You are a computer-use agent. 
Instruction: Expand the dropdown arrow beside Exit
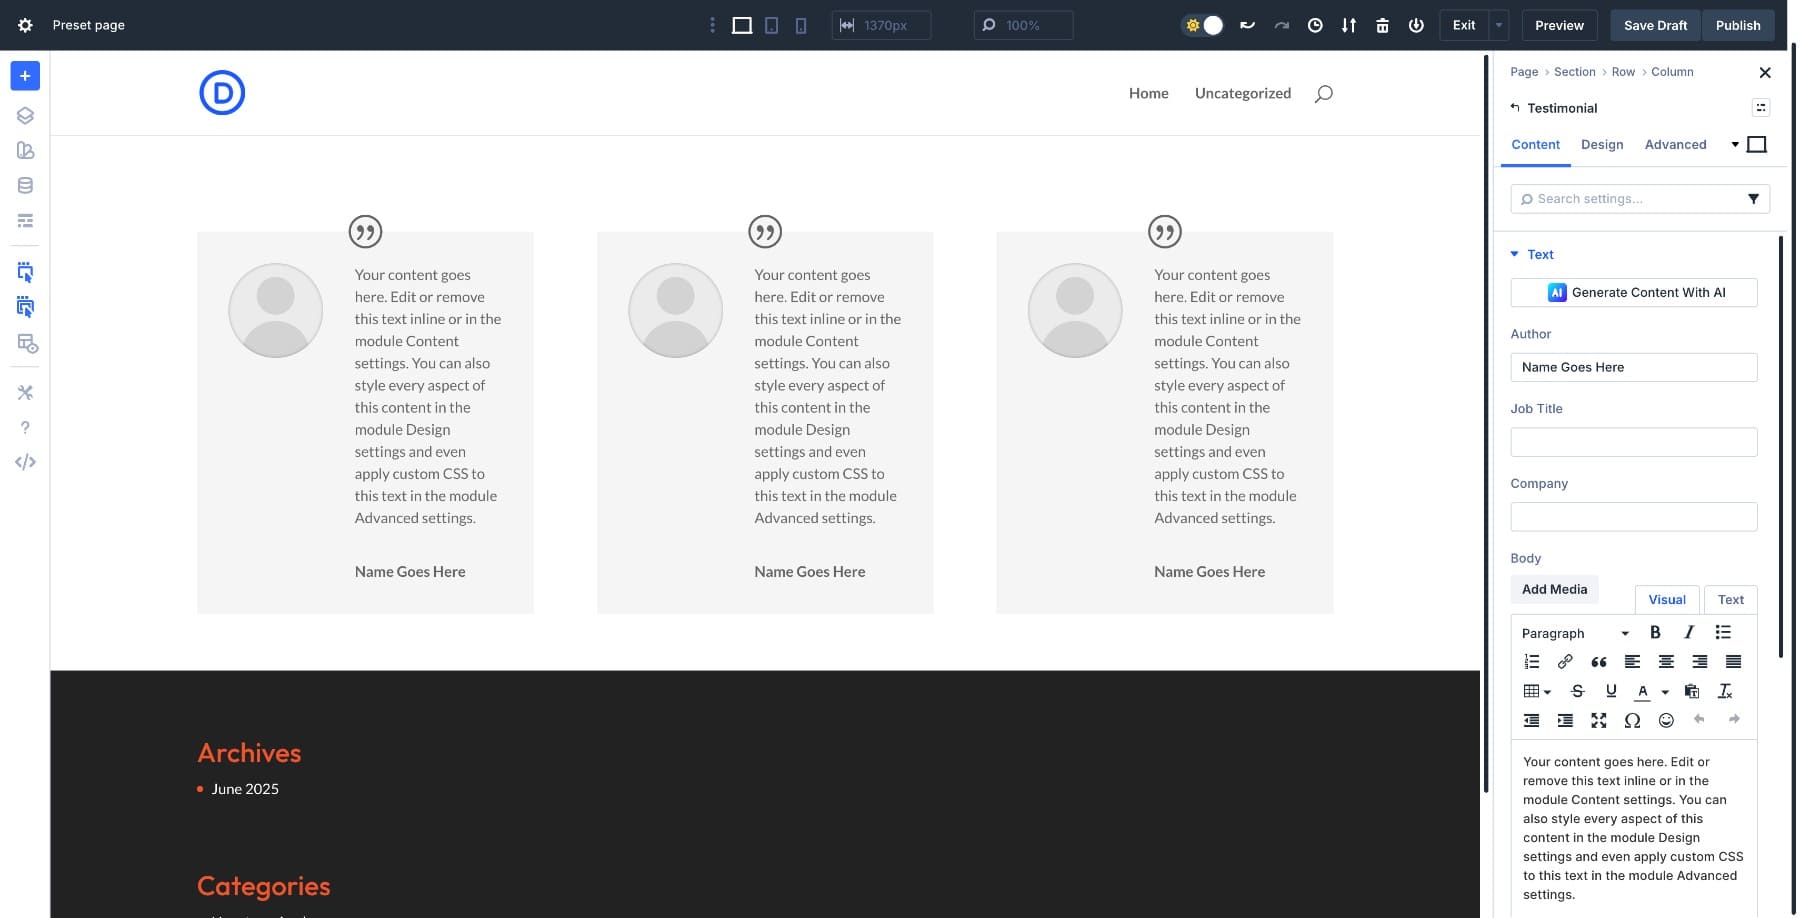coord(1499,26)
